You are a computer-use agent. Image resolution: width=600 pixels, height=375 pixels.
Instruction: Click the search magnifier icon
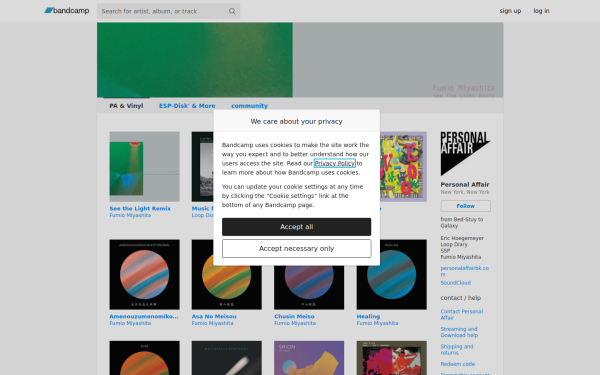tap(232, 11)
